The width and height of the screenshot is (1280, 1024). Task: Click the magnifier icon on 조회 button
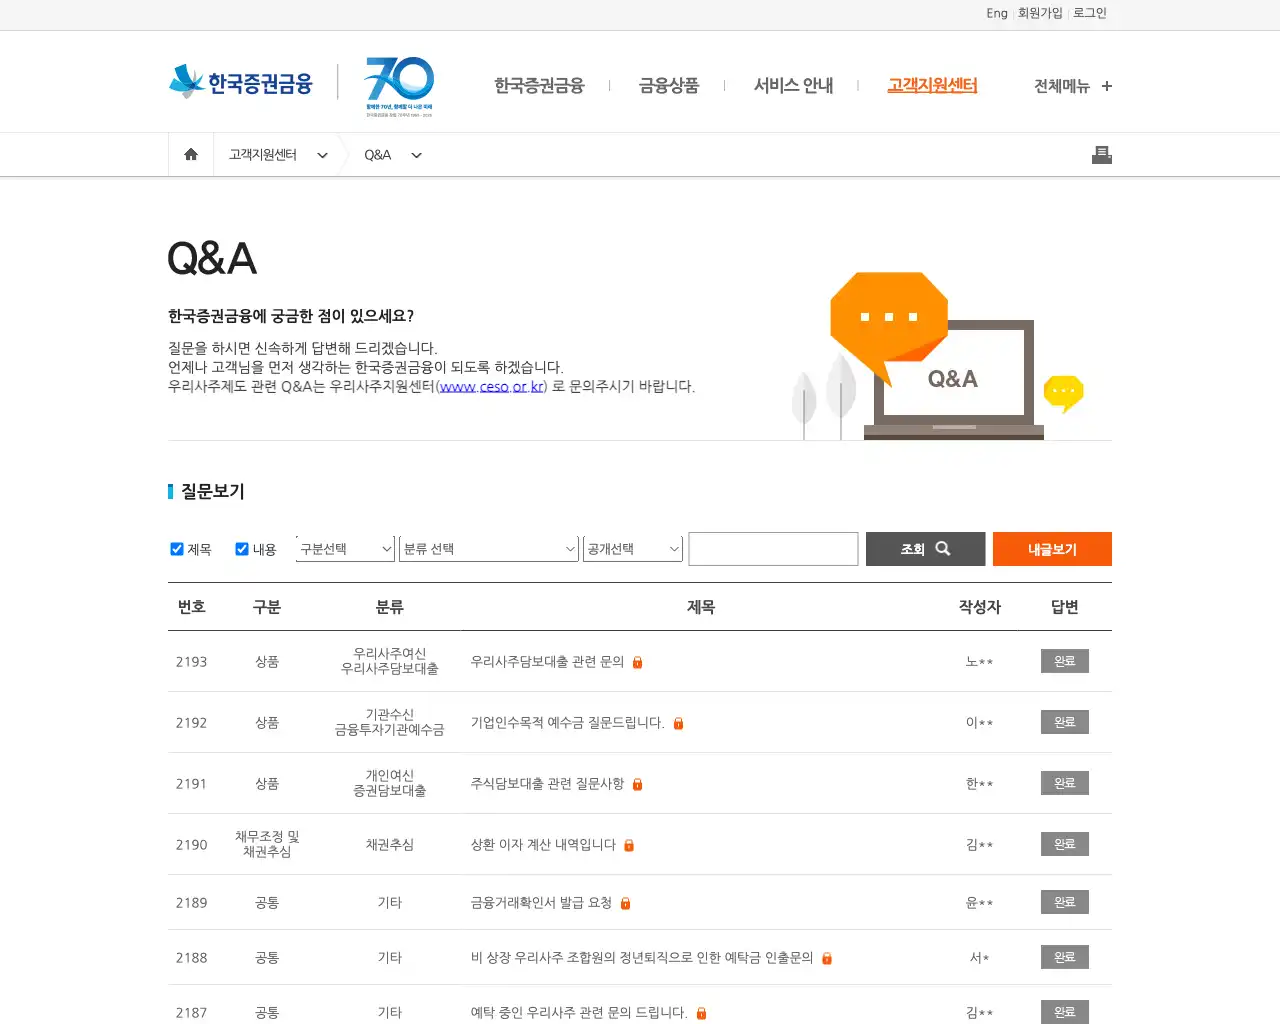pyautogui.click(x=943, y=548)
